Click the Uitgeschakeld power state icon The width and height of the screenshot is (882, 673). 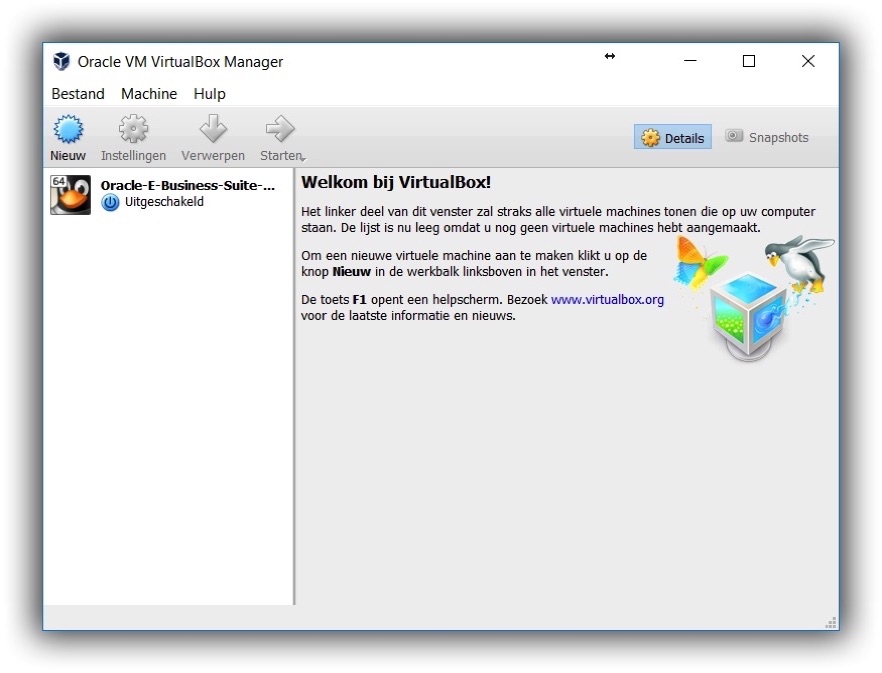[x=110, y=203]
